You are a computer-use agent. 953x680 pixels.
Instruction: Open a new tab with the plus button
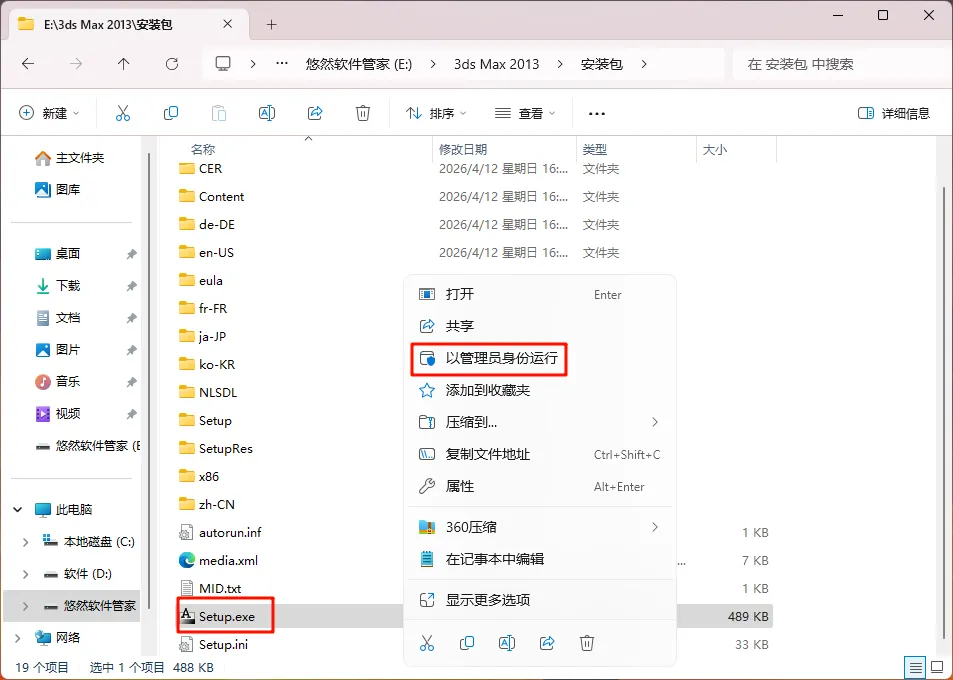(272, 24)
